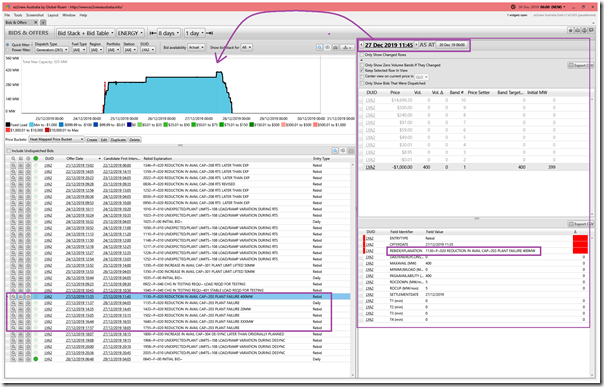Screen dimensions: 604x387
Task: Click the star favorite icon in top-right toolbar
Action: coord(570,30)
